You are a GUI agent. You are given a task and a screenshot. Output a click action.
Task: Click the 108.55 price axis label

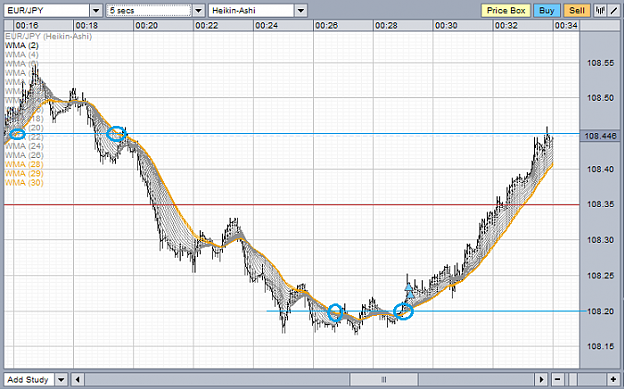[600, 63]
